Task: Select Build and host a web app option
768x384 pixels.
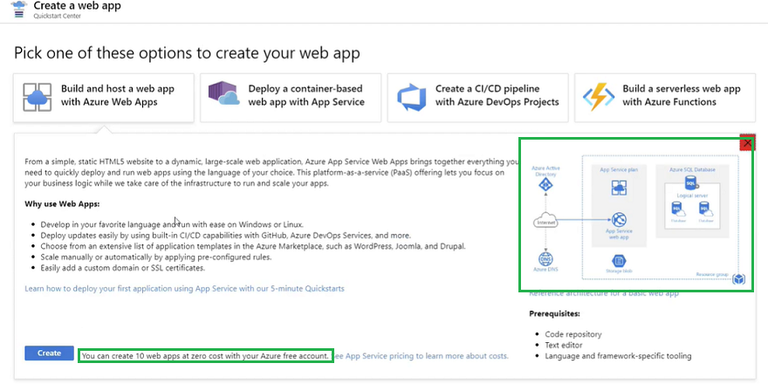Action: point(104,98)
